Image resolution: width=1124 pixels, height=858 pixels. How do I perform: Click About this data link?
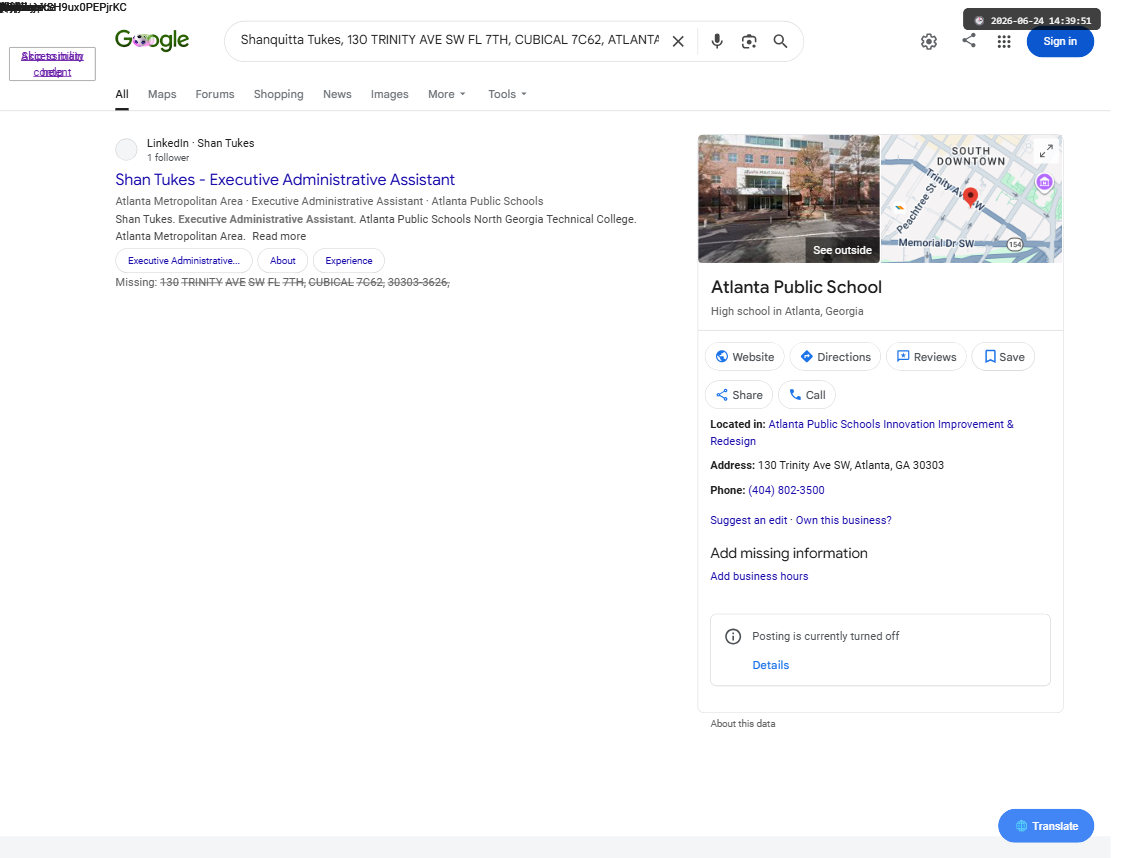point(743,724)
